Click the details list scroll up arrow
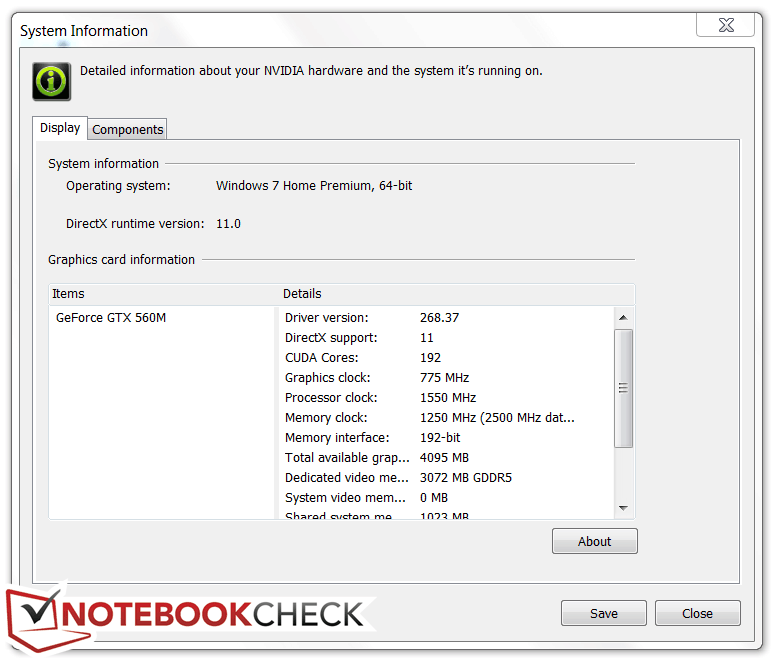 pyautogui.click(x=623, y=317)
